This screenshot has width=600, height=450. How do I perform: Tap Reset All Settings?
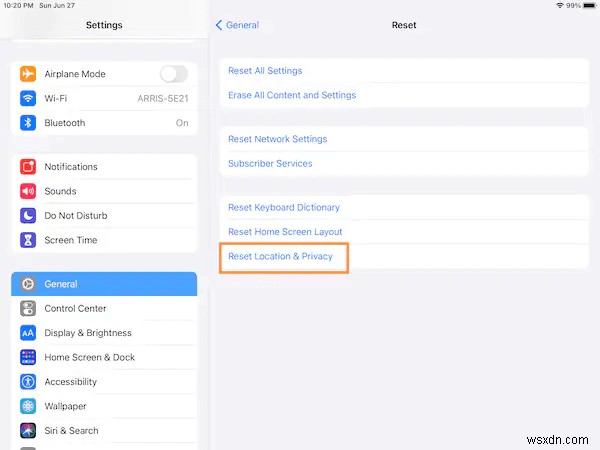click(404, 71)
